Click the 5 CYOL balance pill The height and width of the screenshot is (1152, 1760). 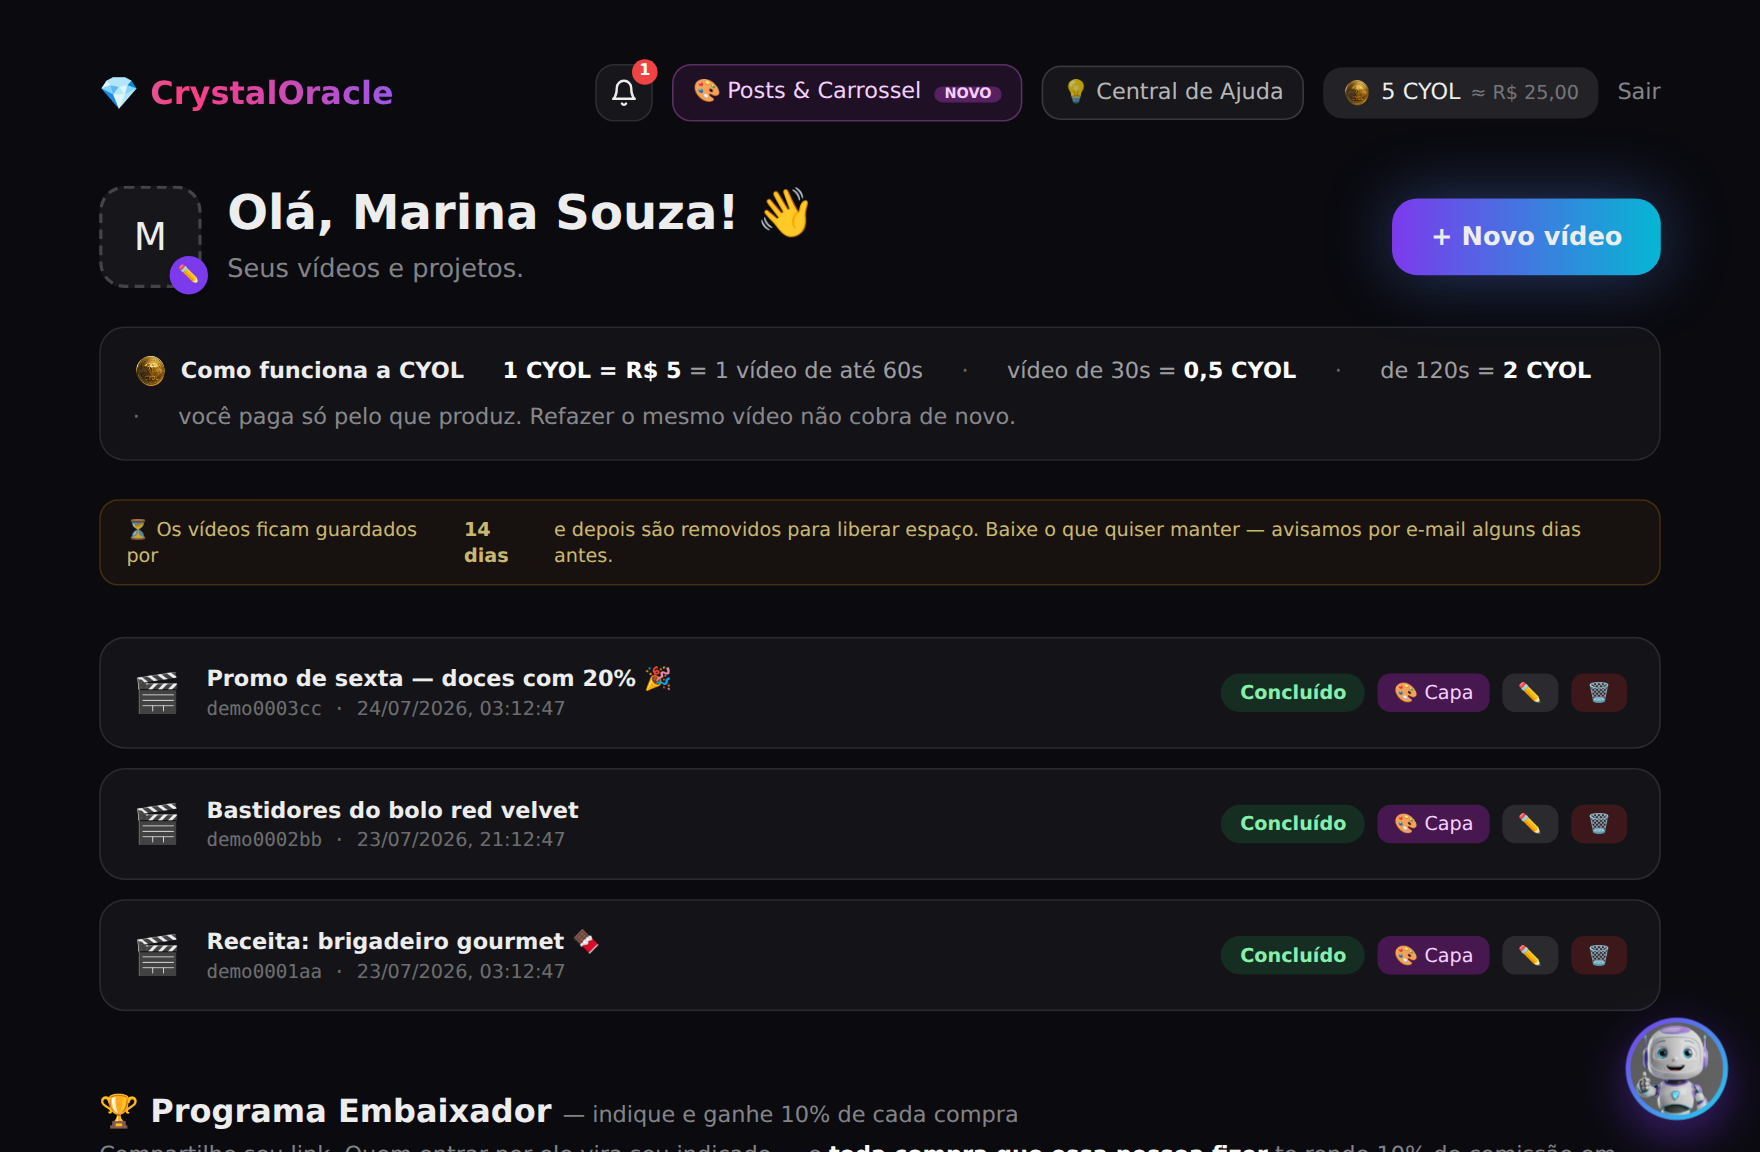click(x=1460, y=92)
